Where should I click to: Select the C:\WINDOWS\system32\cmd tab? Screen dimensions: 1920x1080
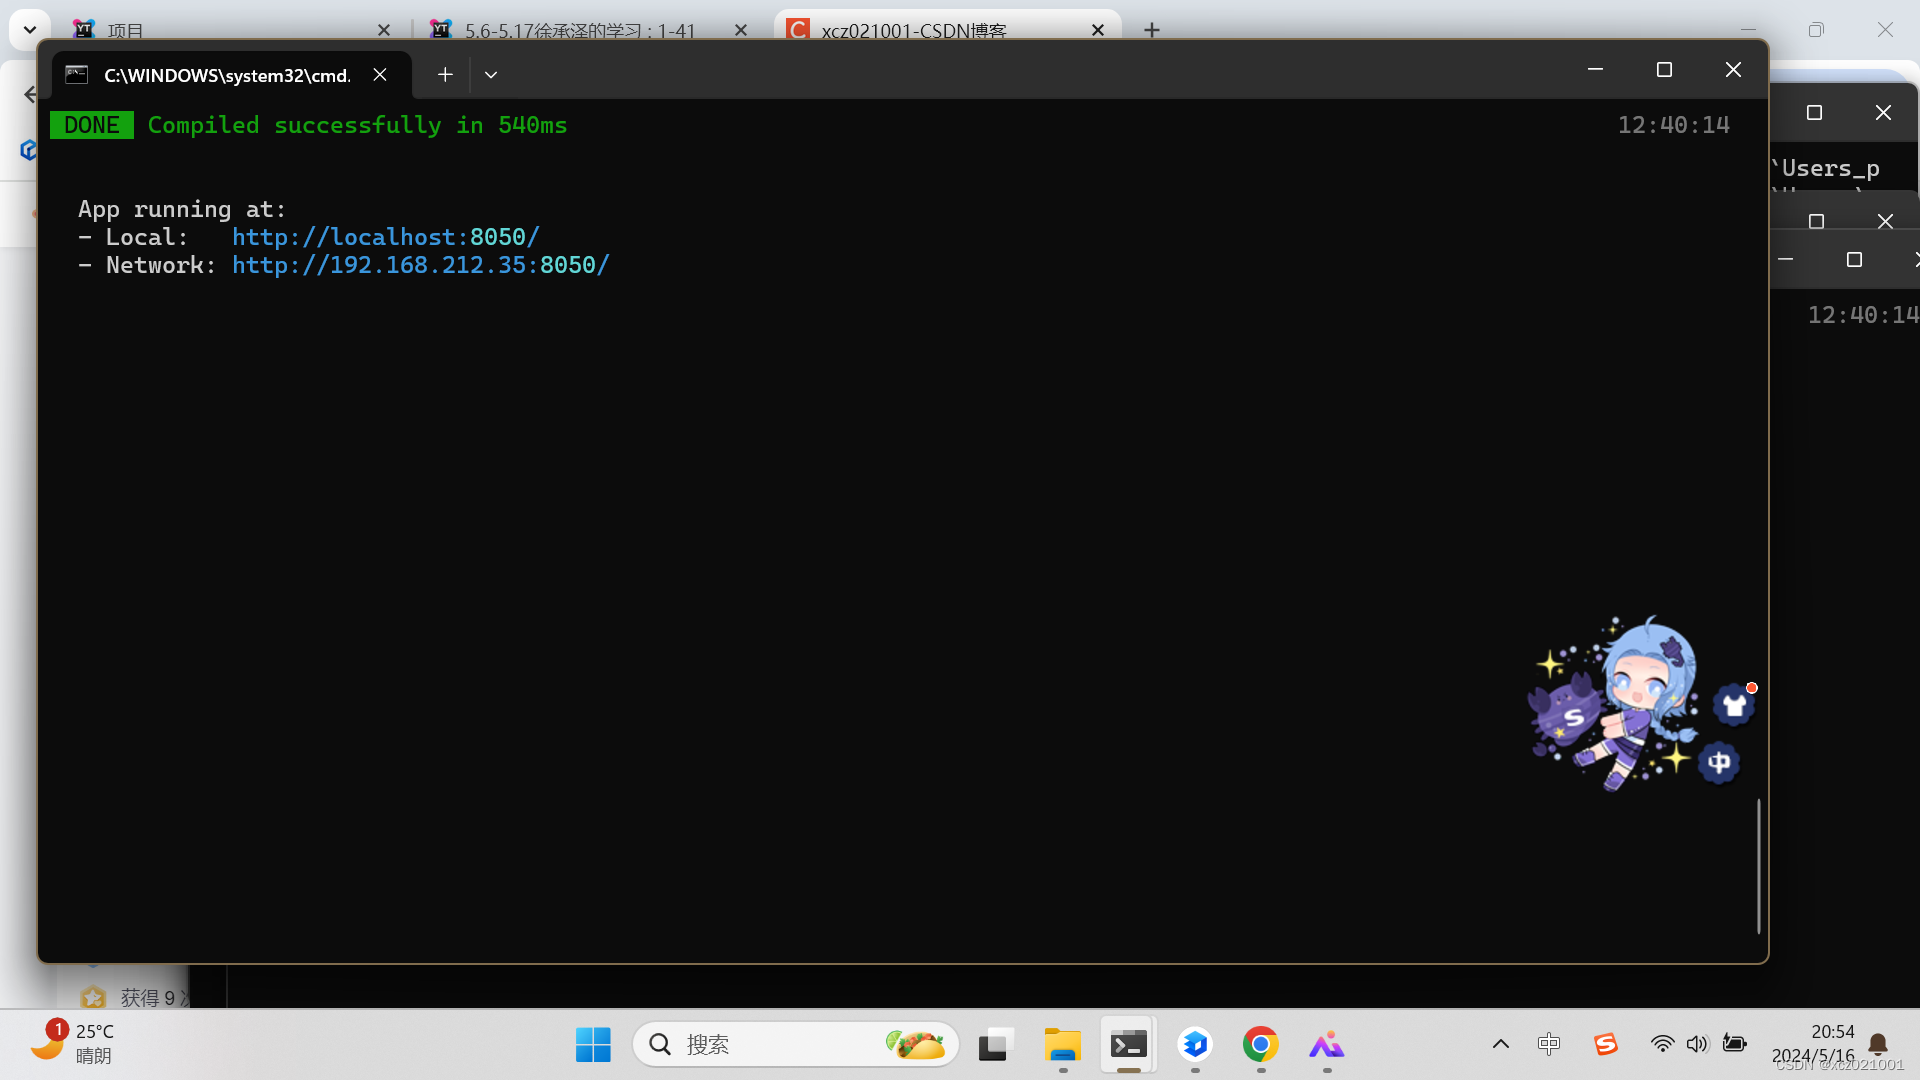click(227, 75)
